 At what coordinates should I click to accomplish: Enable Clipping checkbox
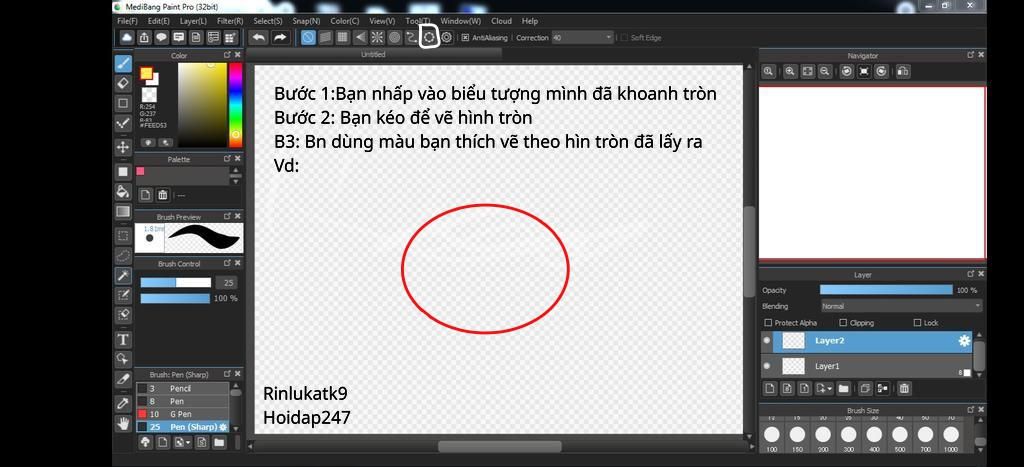[843, 323]
